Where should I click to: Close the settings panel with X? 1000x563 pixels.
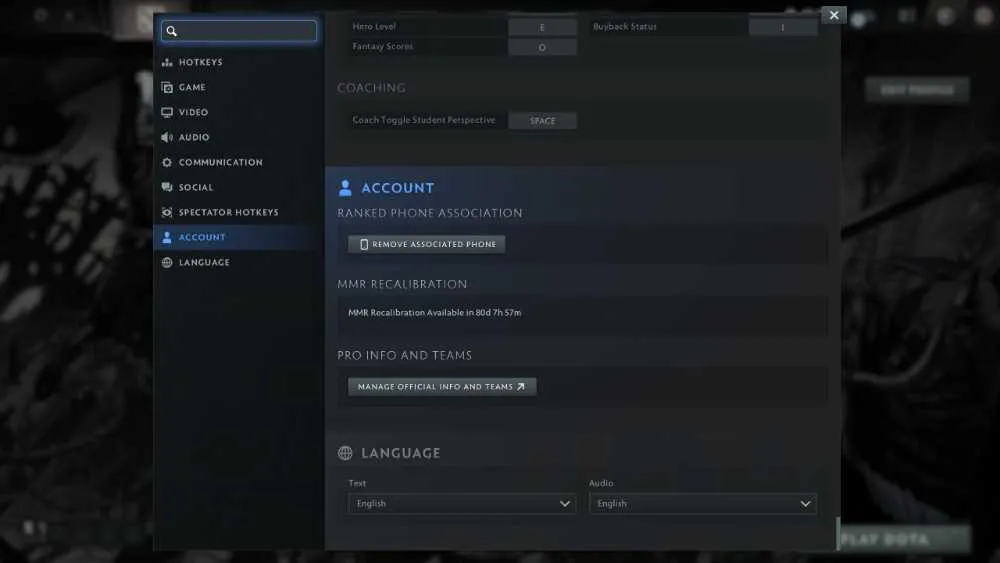834,15
